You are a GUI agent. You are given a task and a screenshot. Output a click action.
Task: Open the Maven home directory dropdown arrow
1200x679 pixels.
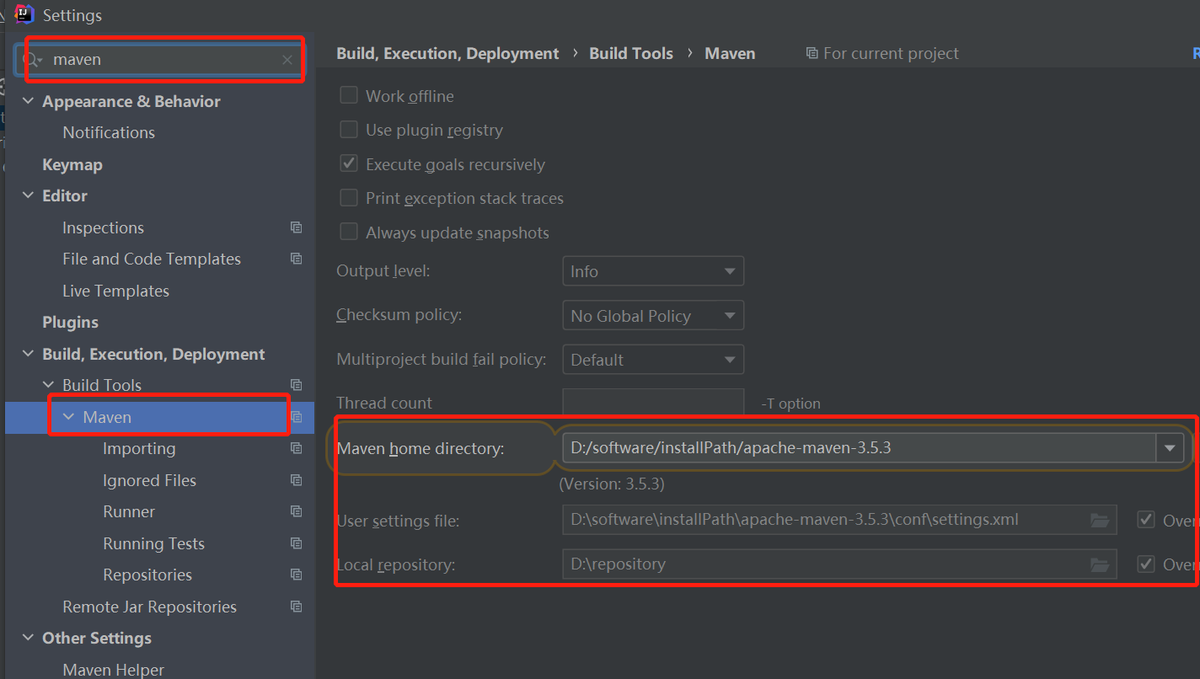(x=1170, y=448)
